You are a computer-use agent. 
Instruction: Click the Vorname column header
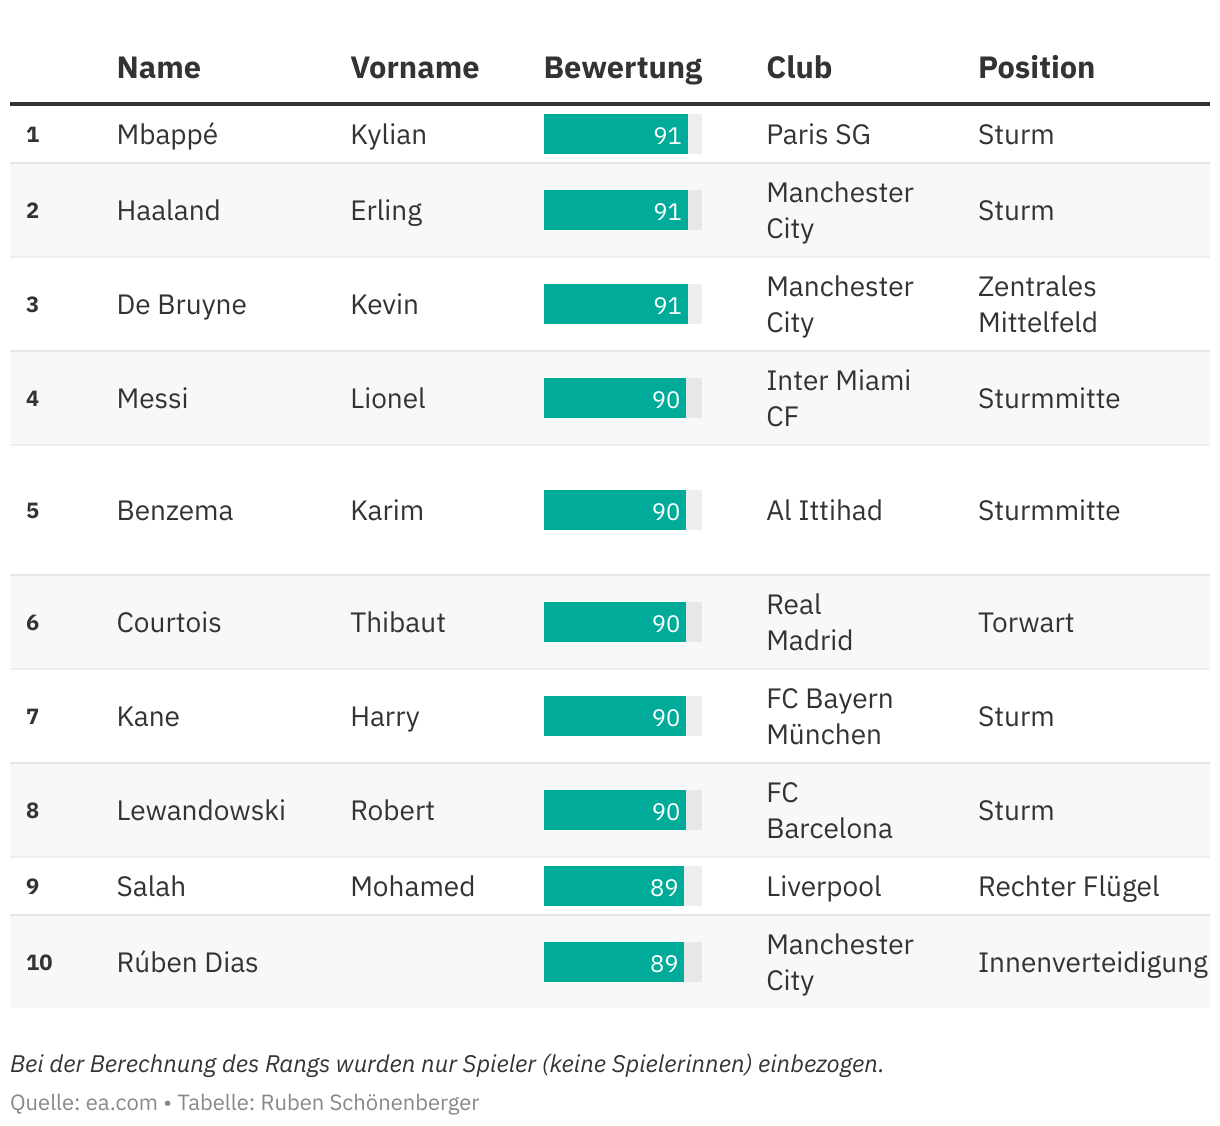click(x=414, y=67)
